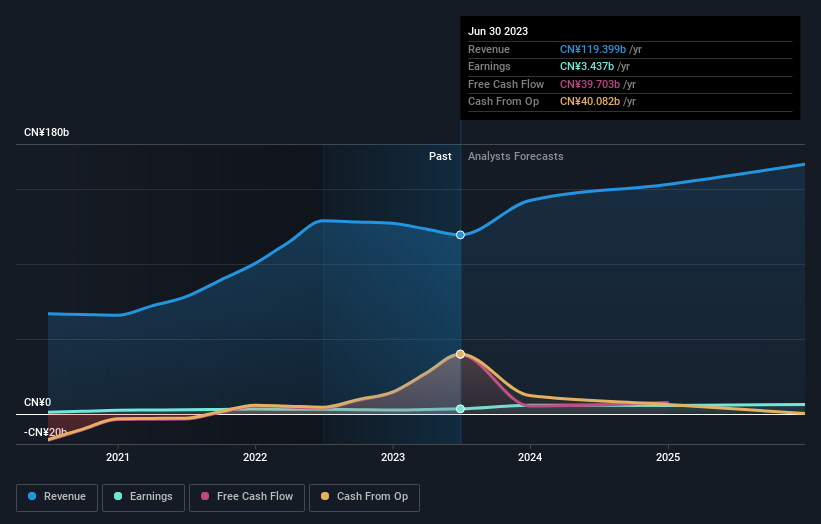Click the Earnings data point marker
Viewport: 821px width, 524px height.
[x=460, y=409]
